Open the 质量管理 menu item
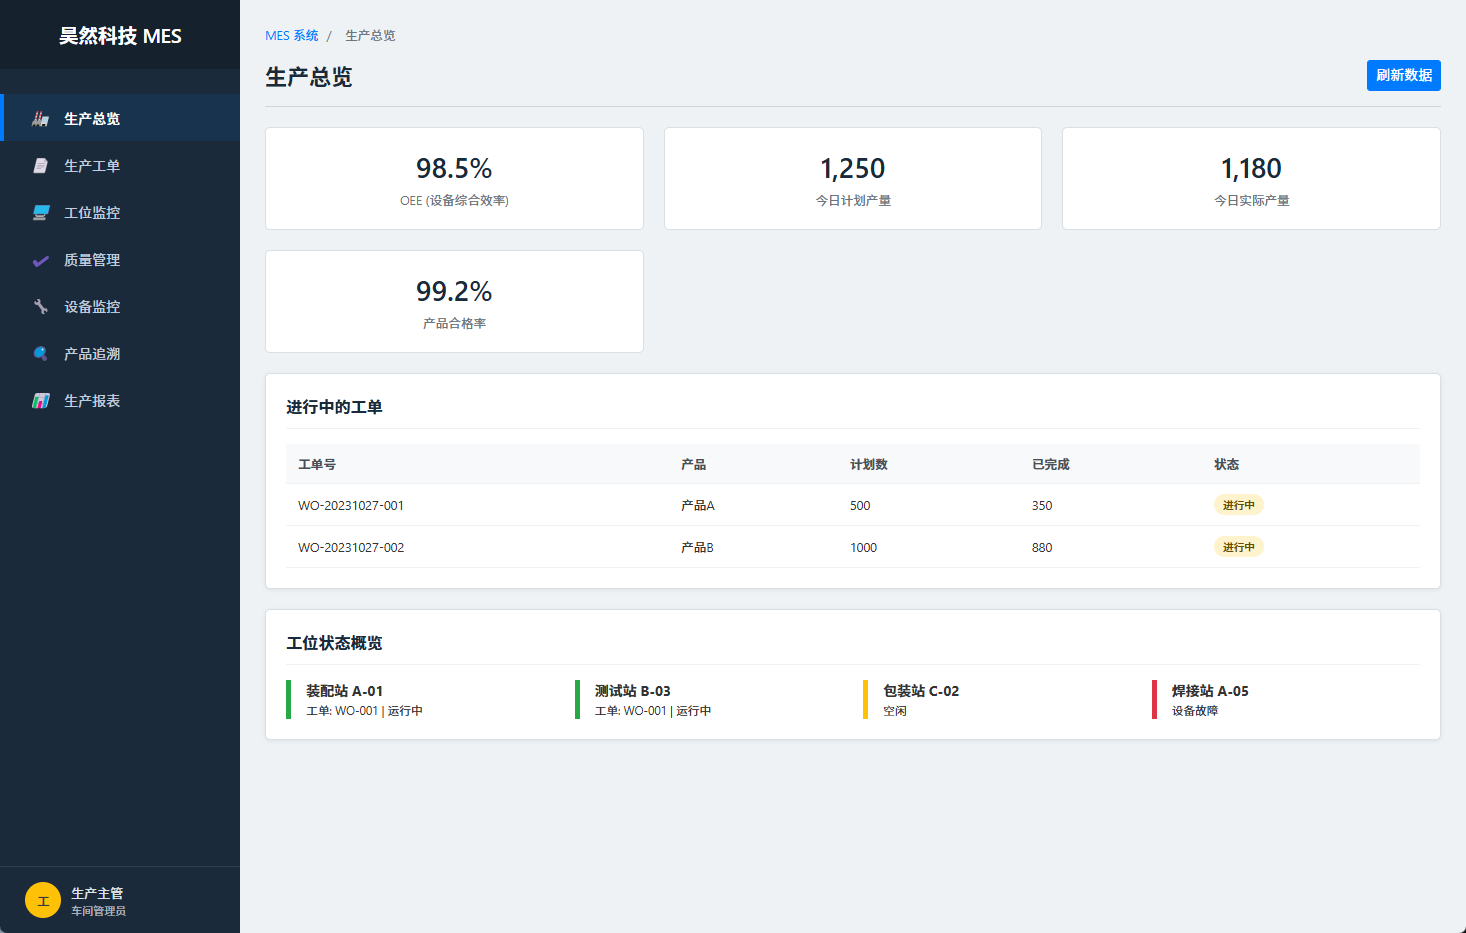Screen dimensions: 1466x933 92,260
